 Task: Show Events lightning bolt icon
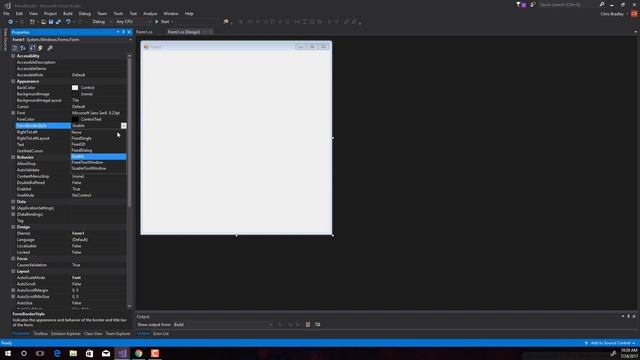40,48
